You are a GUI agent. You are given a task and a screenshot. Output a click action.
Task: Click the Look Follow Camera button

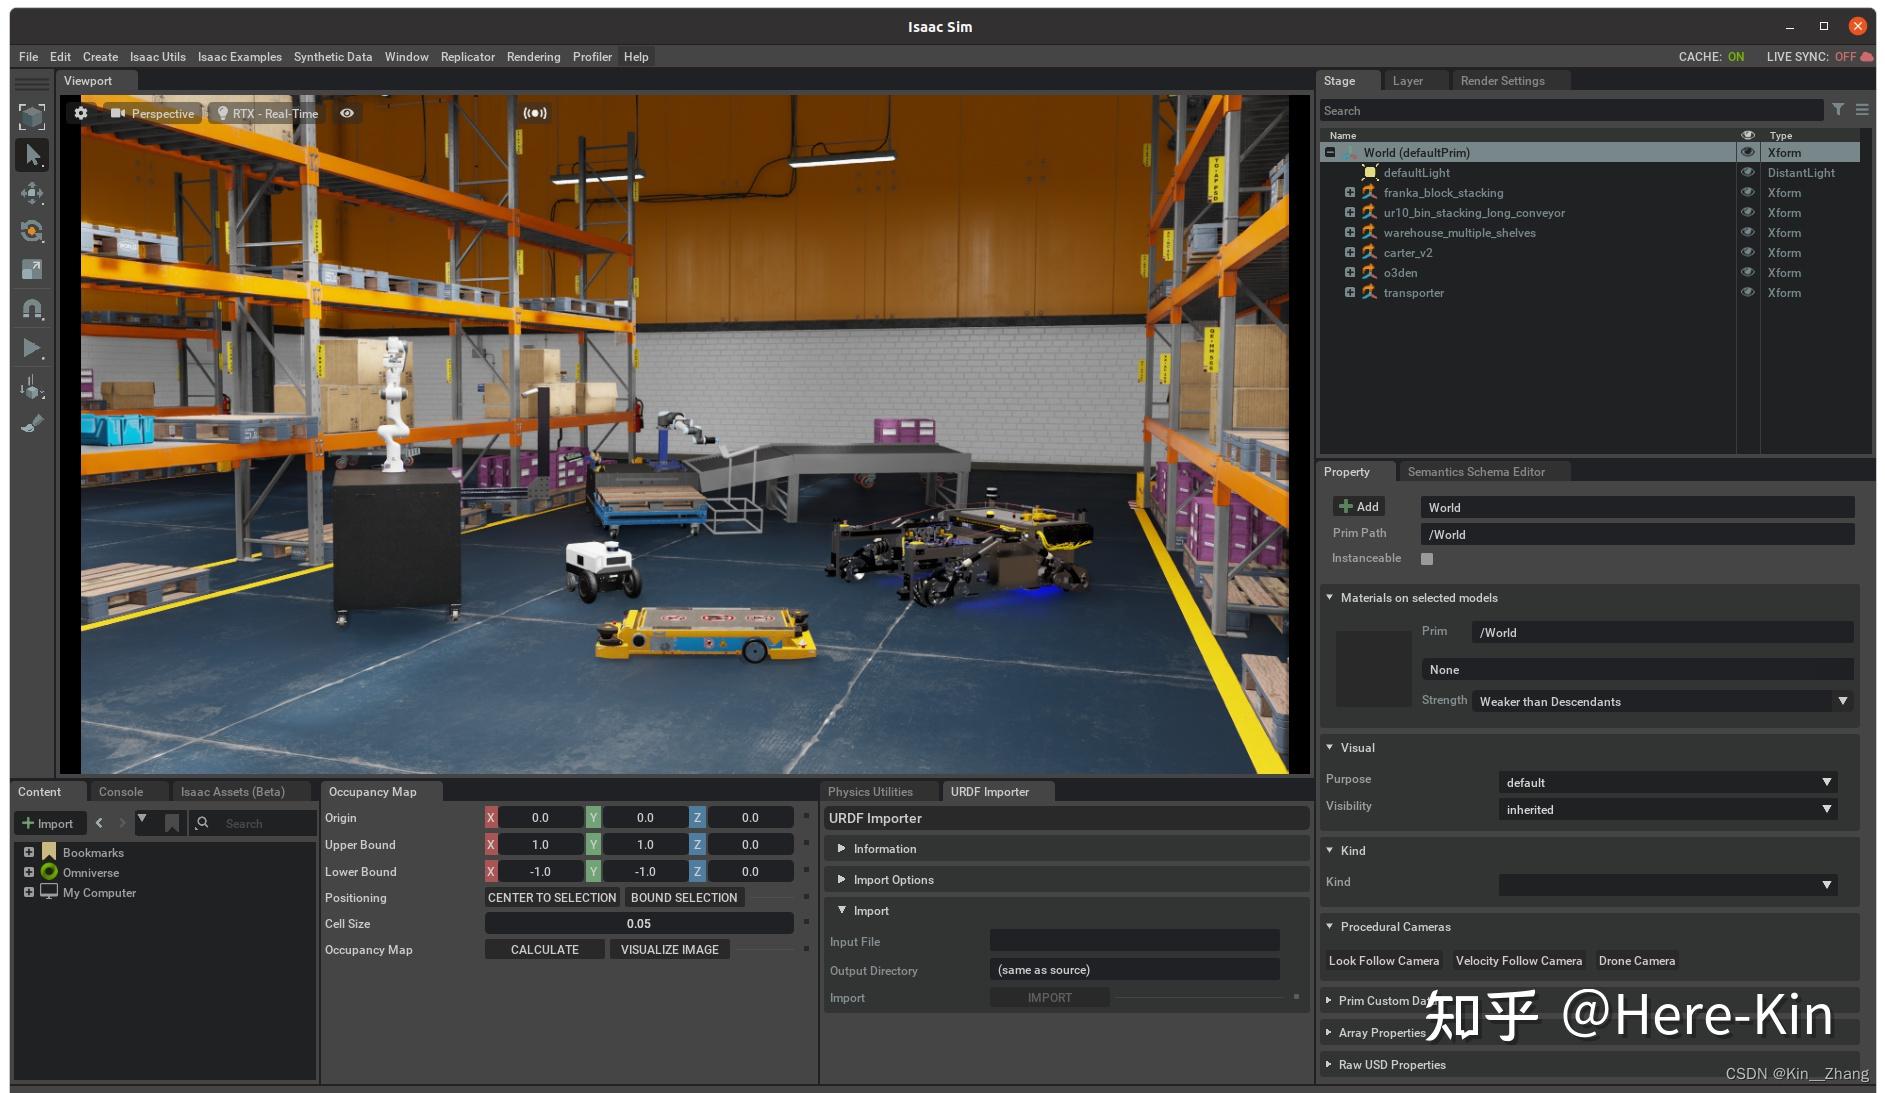[1384, 961]
